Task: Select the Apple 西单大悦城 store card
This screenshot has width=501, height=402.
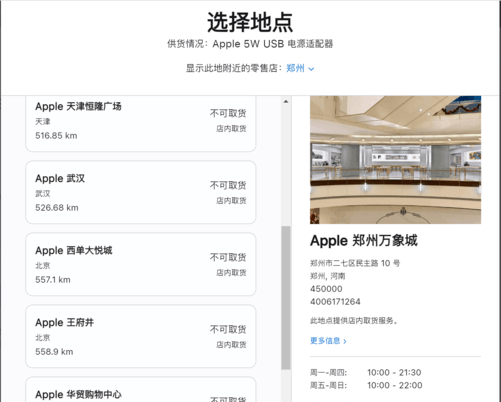Action: 141,264
